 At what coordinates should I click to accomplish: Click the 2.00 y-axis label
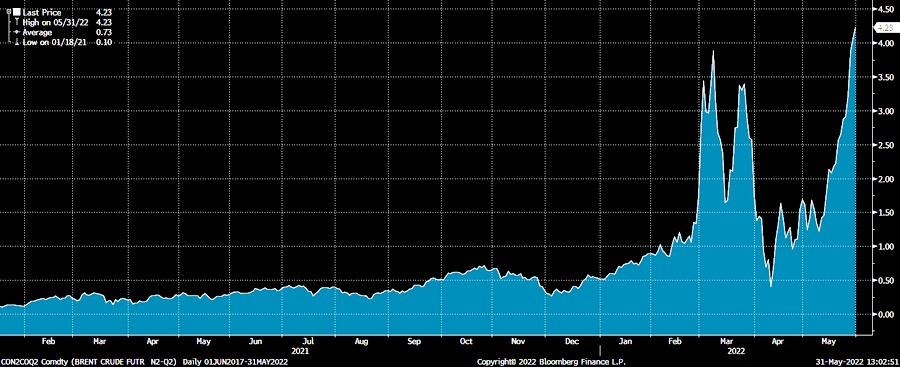[x=885, y=179]
